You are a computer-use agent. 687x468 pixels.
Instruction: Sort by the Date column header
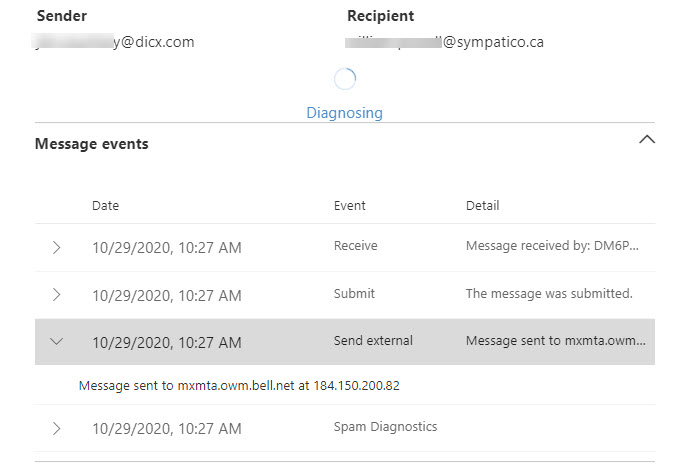105,206
